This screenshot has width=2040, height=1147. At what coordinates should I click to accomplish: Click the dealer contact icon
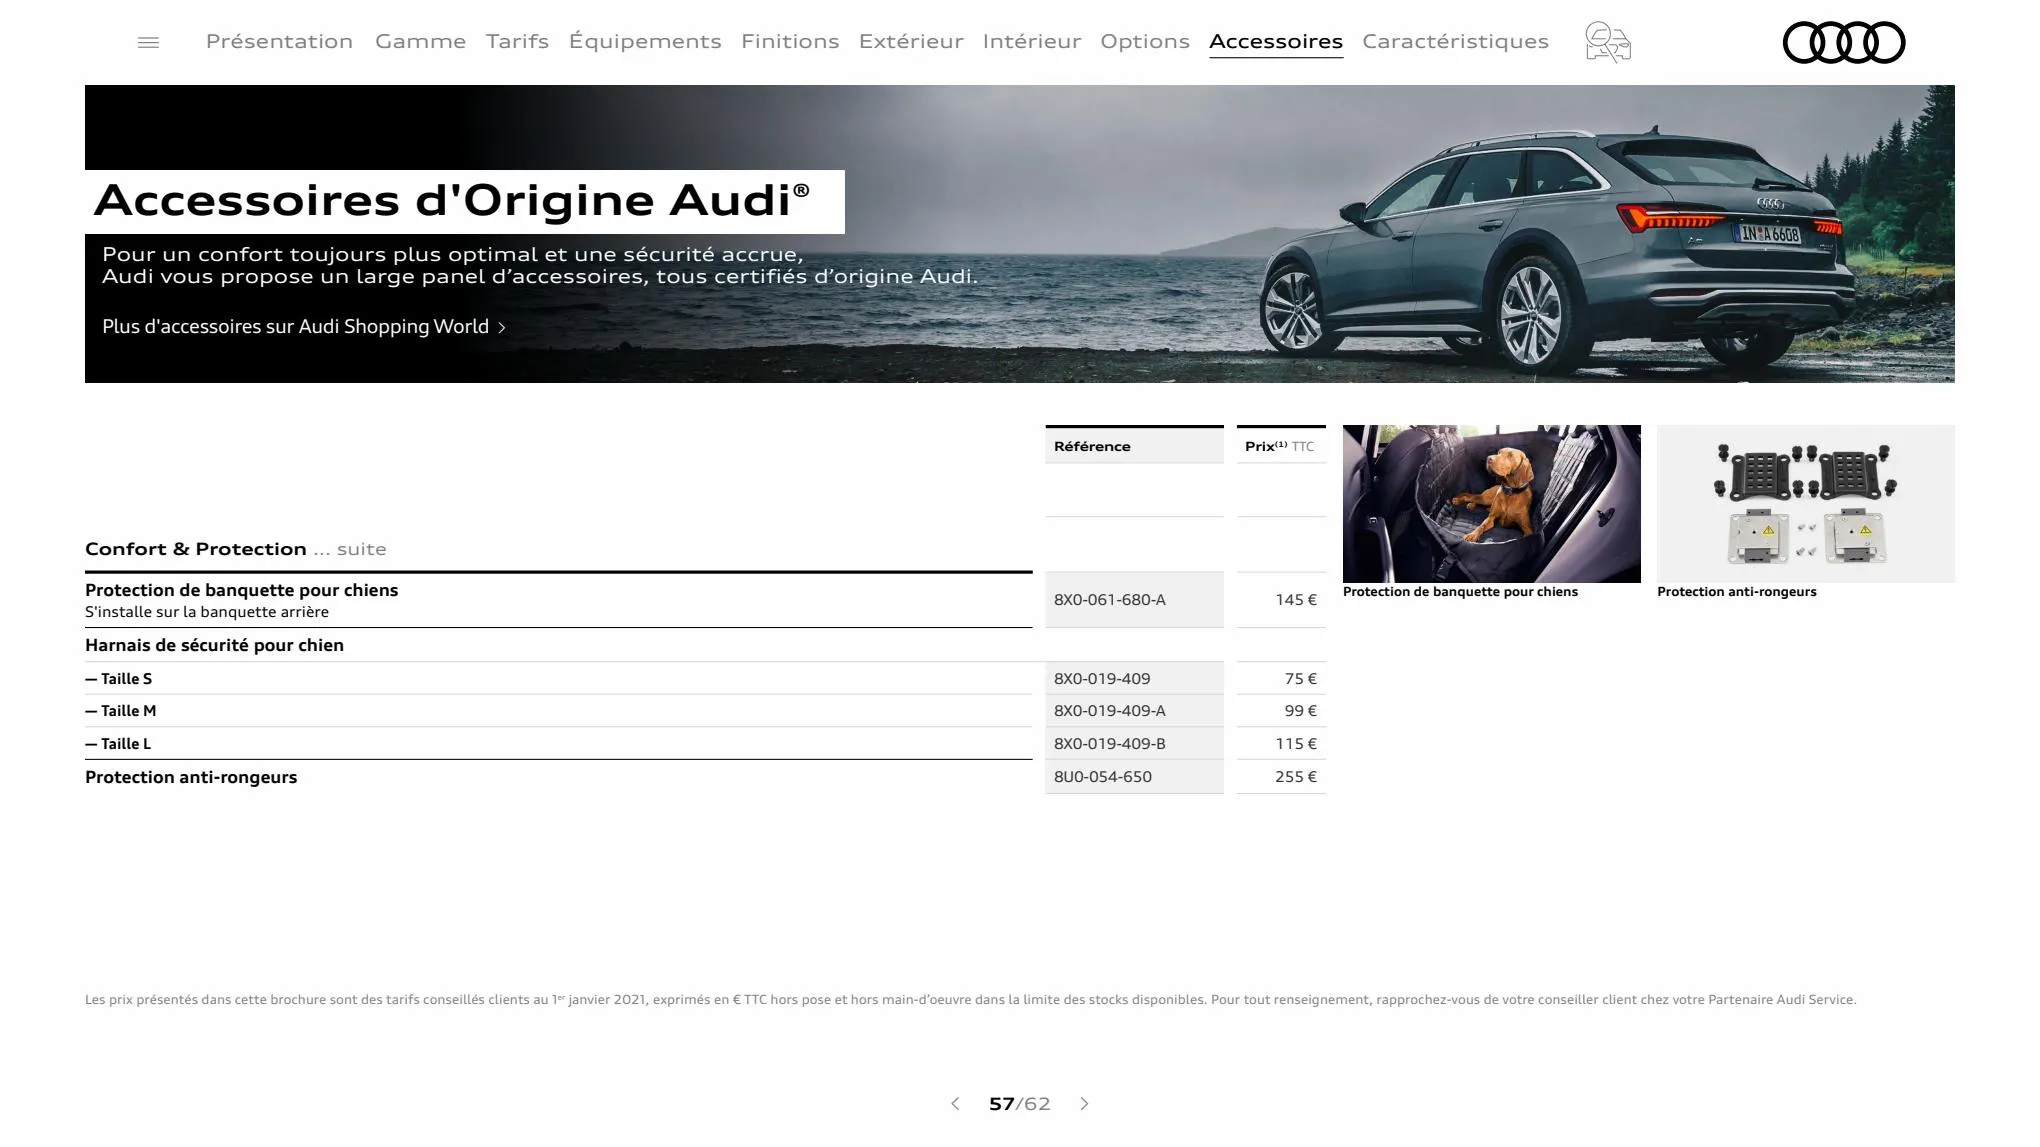(1608, 42)
